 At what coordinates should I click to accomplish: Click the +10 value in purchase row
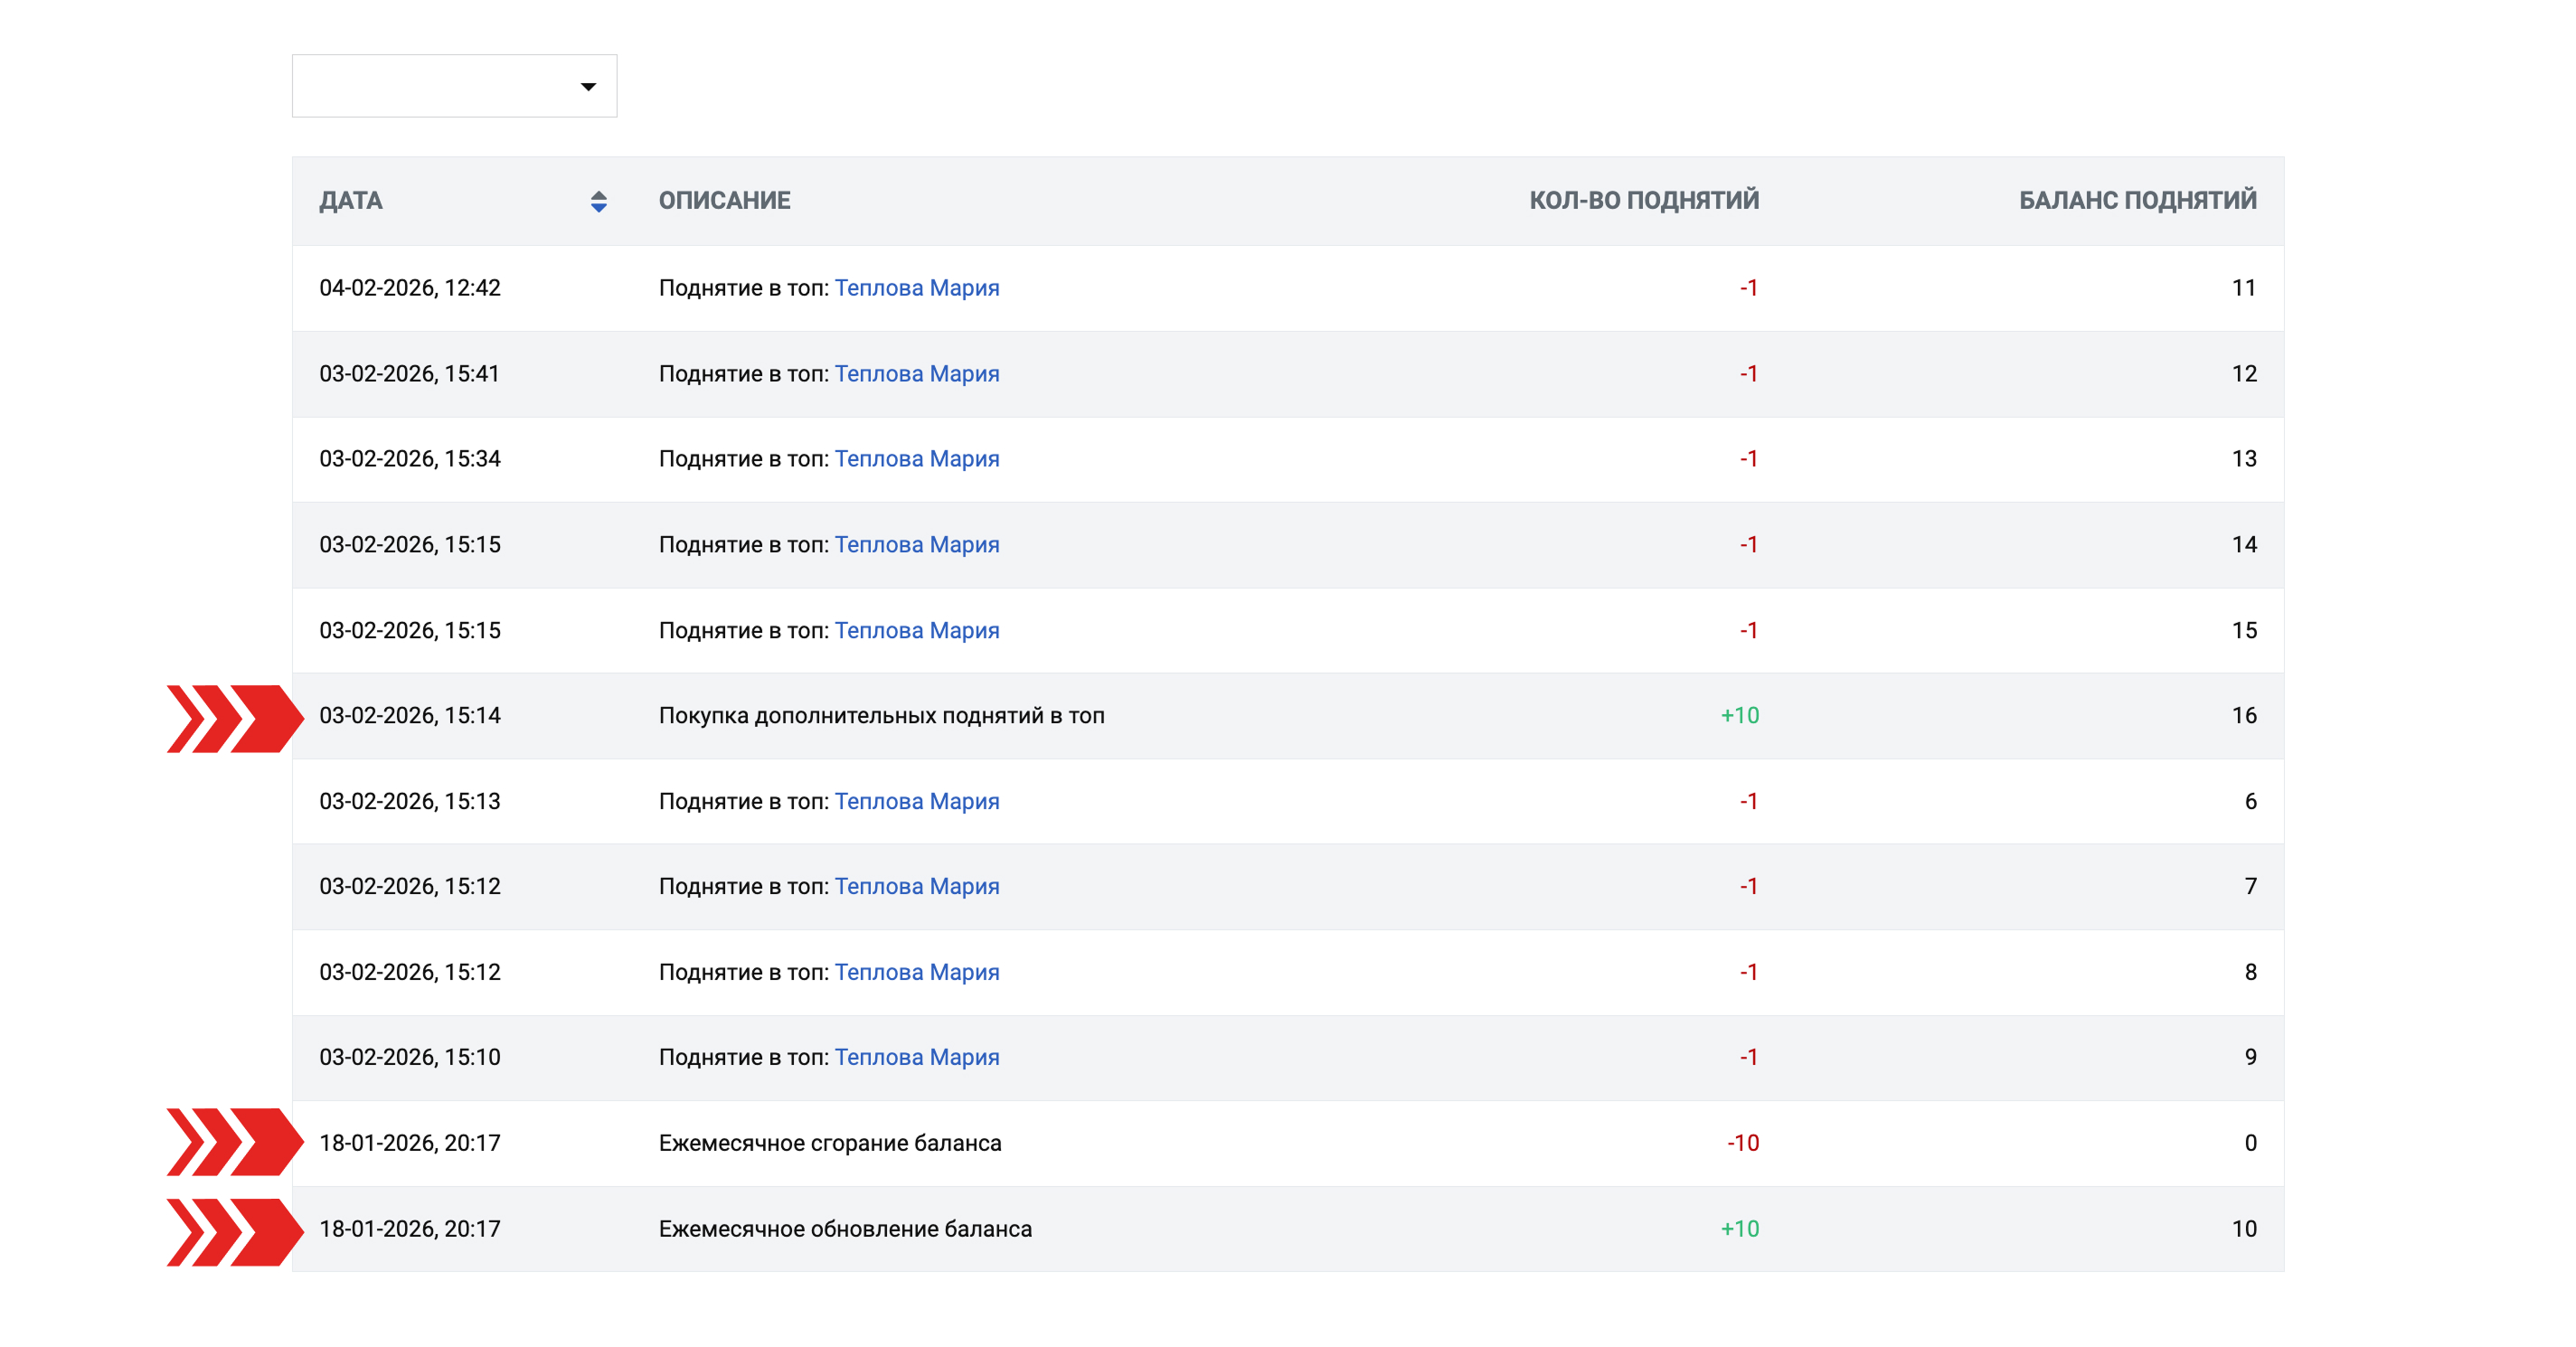point(1739,716)
